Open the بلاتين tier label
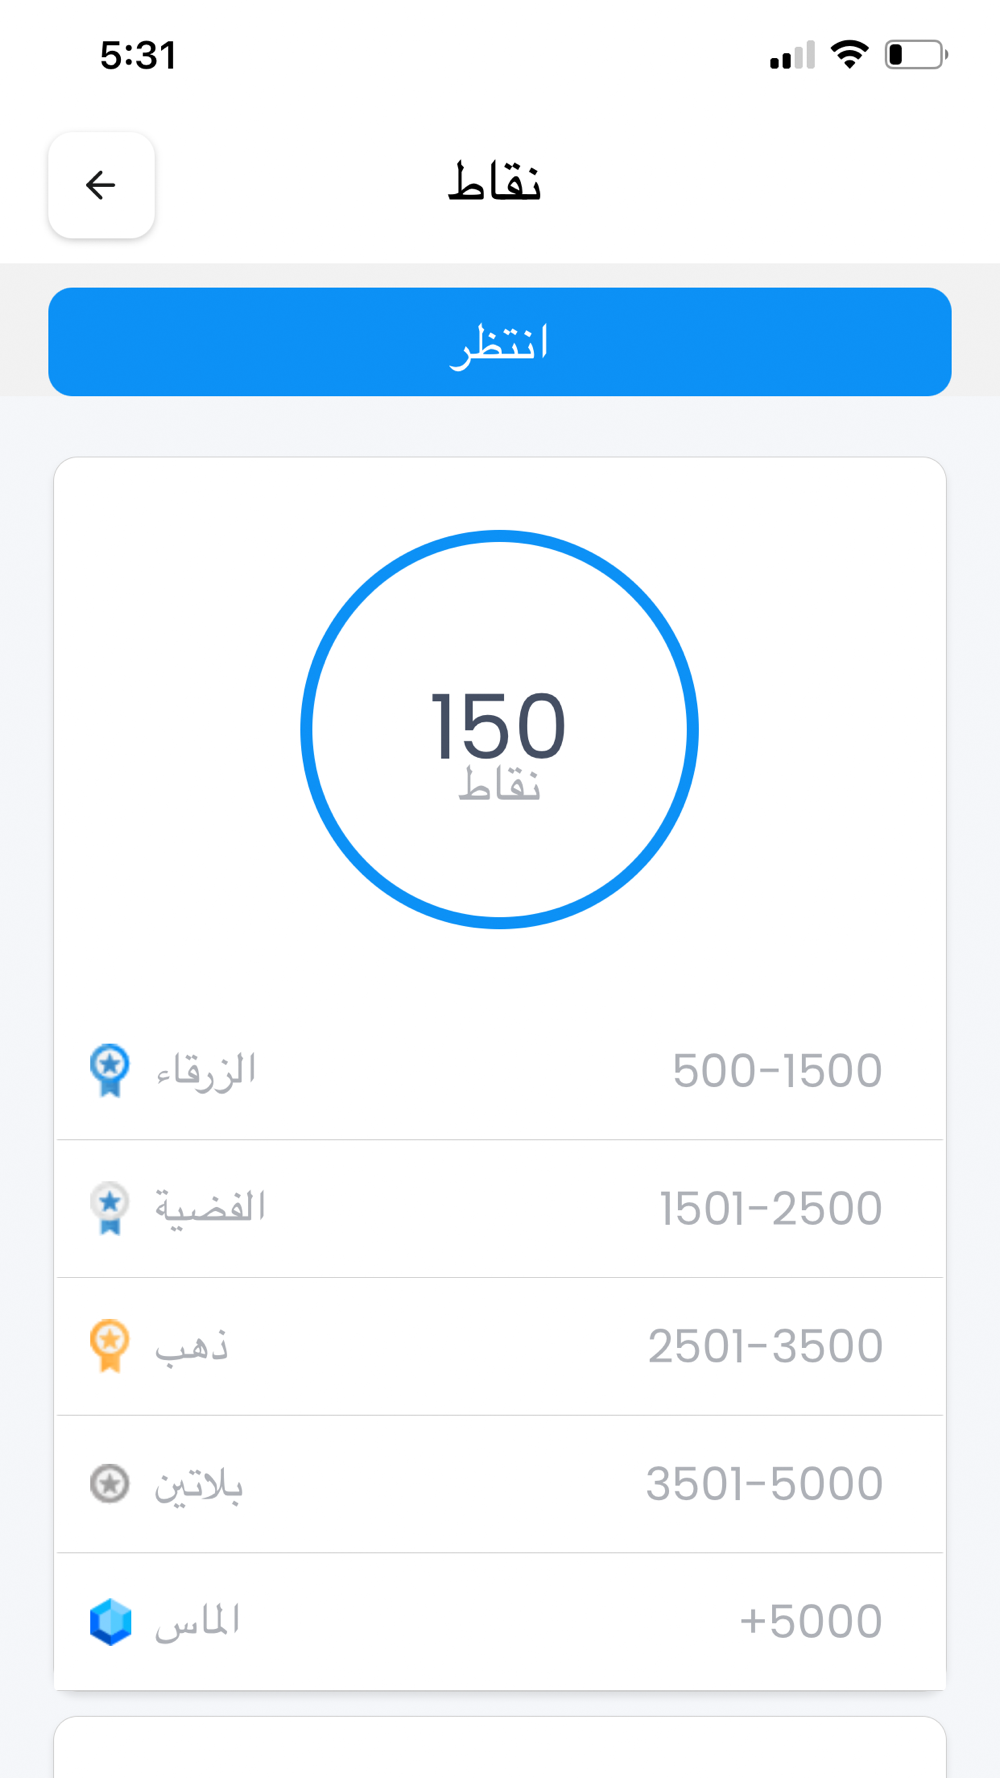This screenshot has width=1000, height=1778. (x=199, y=1484)
